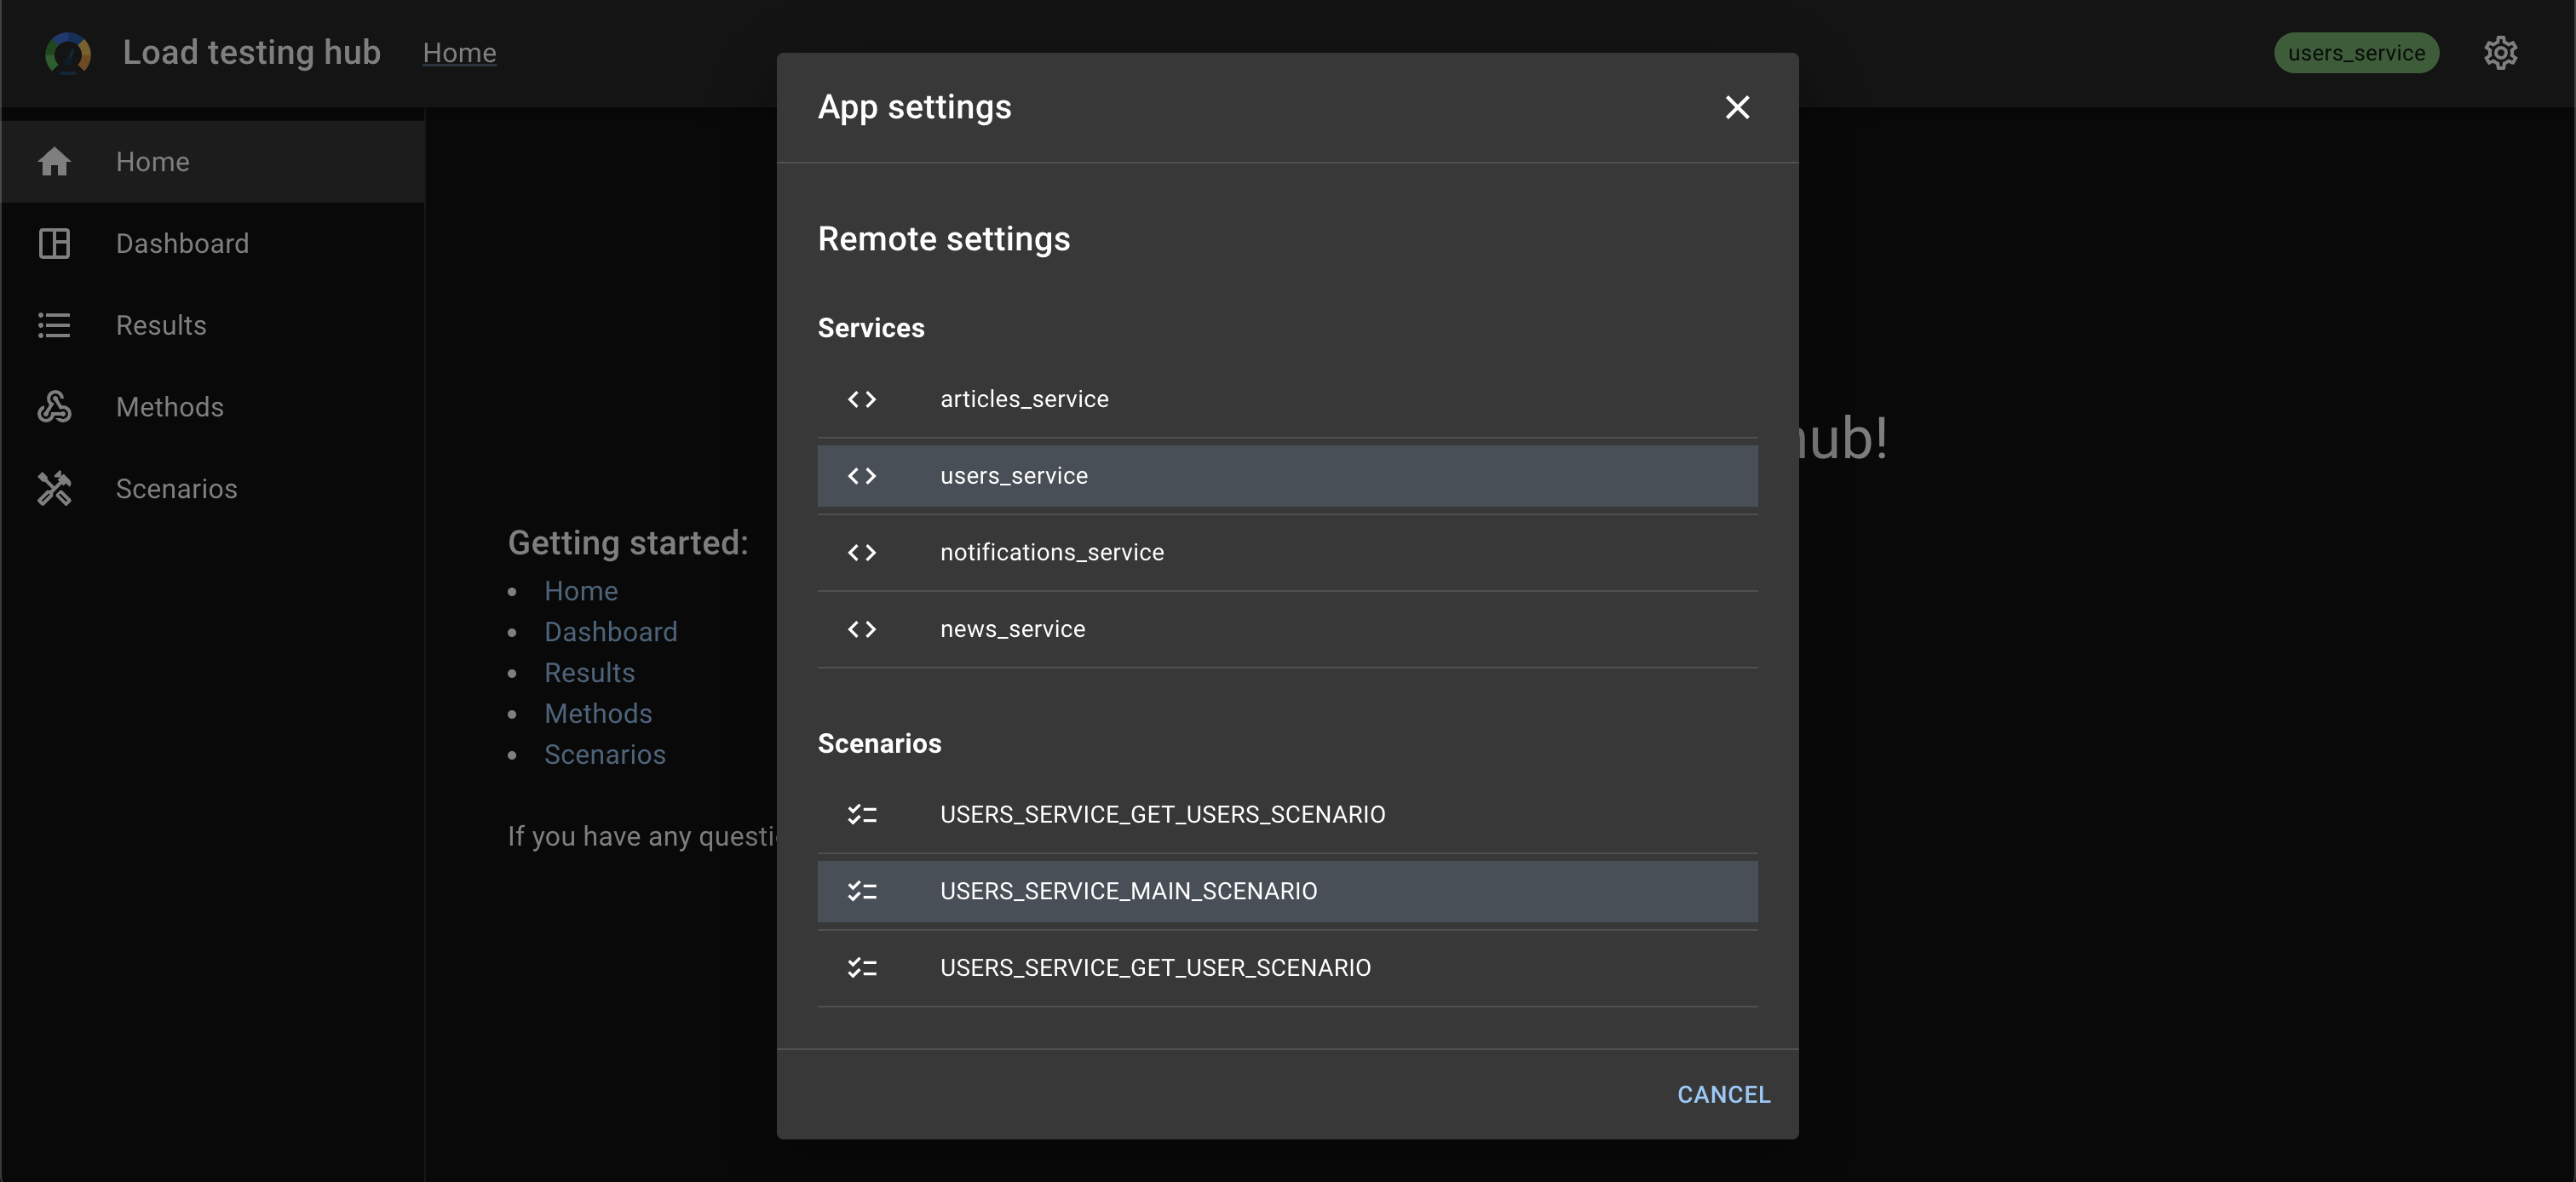
Task: Open Methods in the sidebar menu
Action: pos(213,407)
